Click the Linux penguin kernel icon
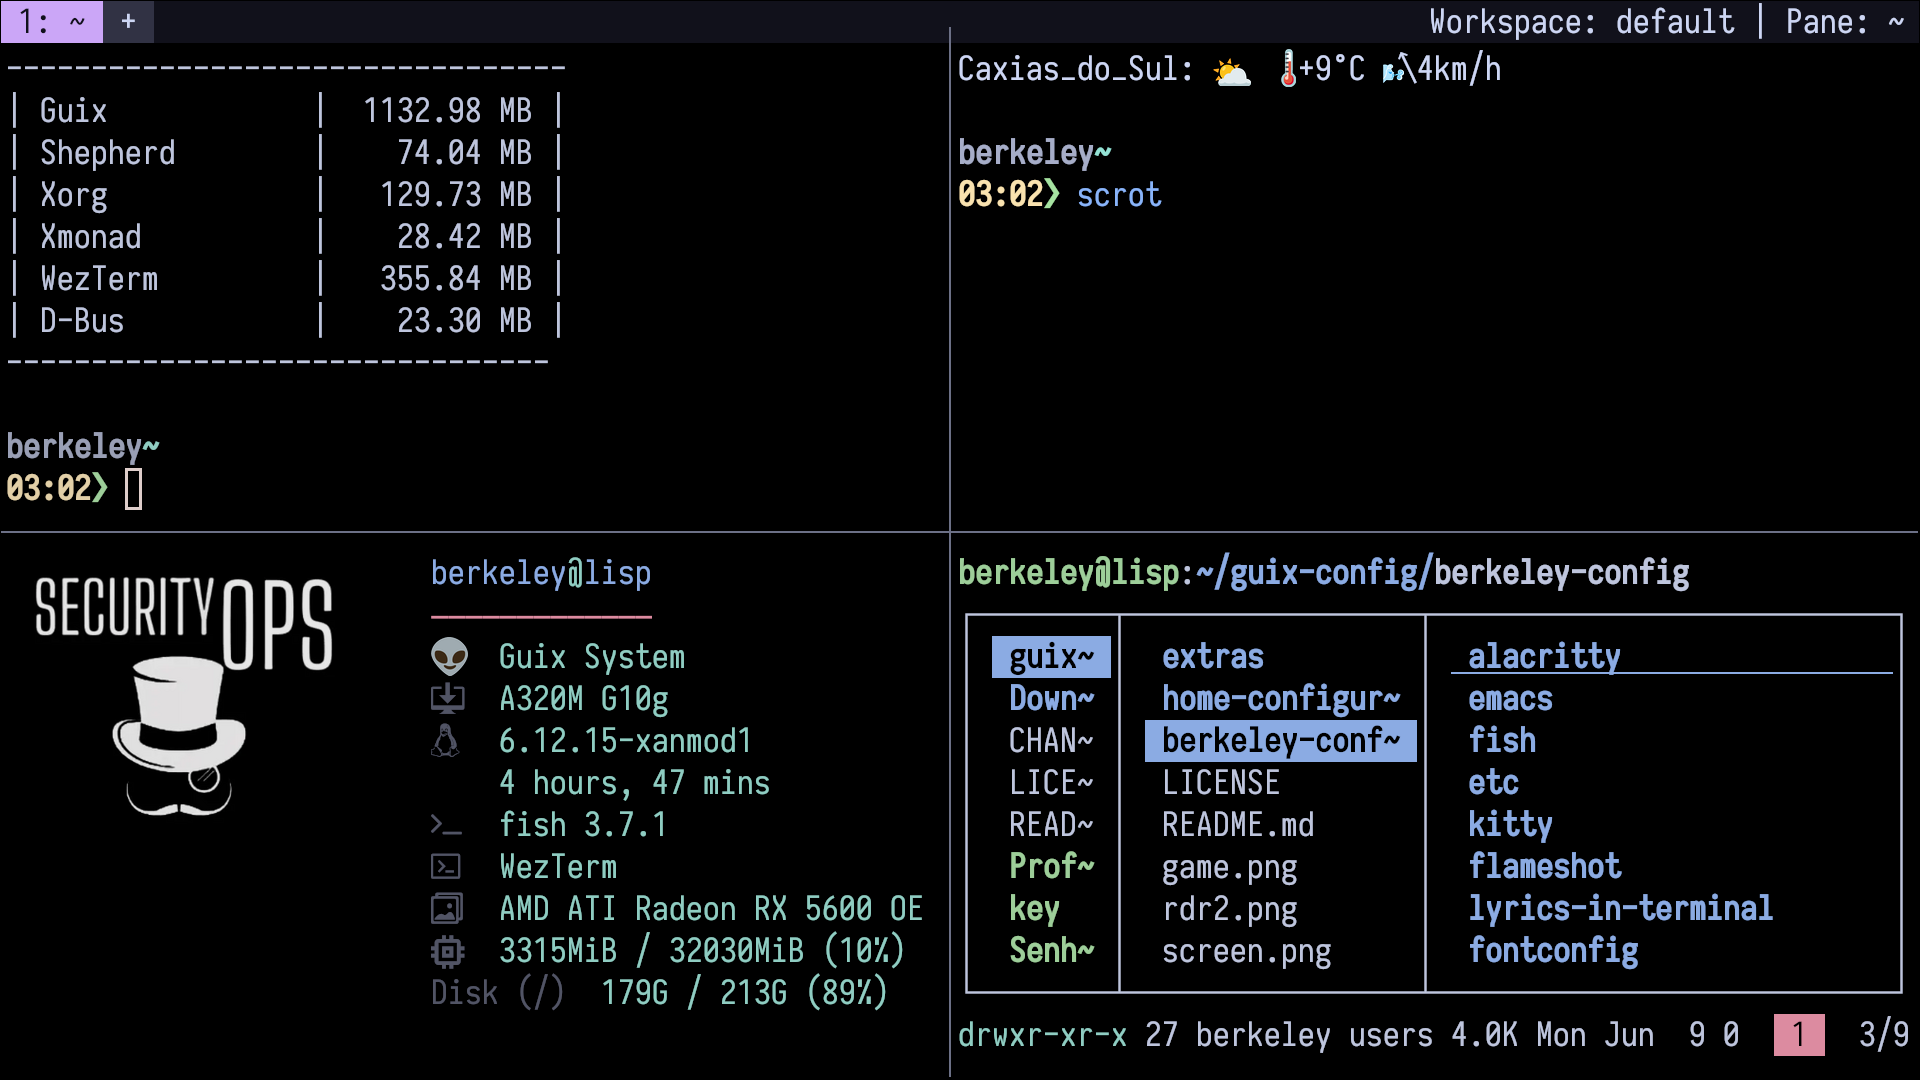This screenshot has height=1080, width=1920. 446,741
